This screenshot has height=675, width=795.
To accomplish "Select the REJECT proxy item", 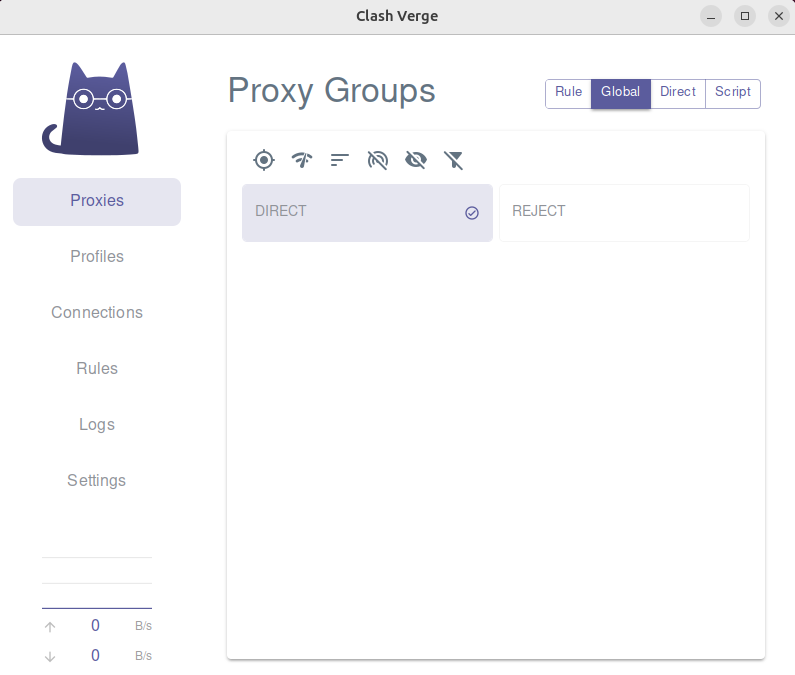I will 624,212.
